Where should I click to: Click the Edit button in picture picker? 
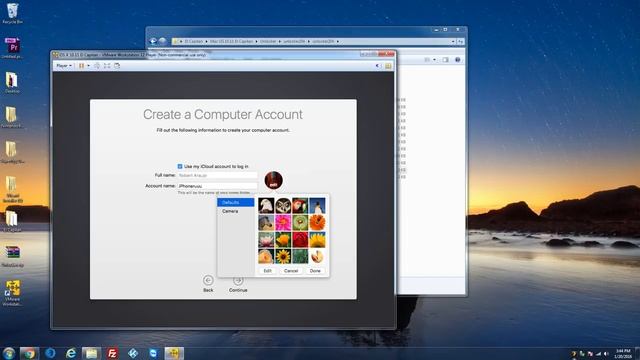(x=267, y=271)
